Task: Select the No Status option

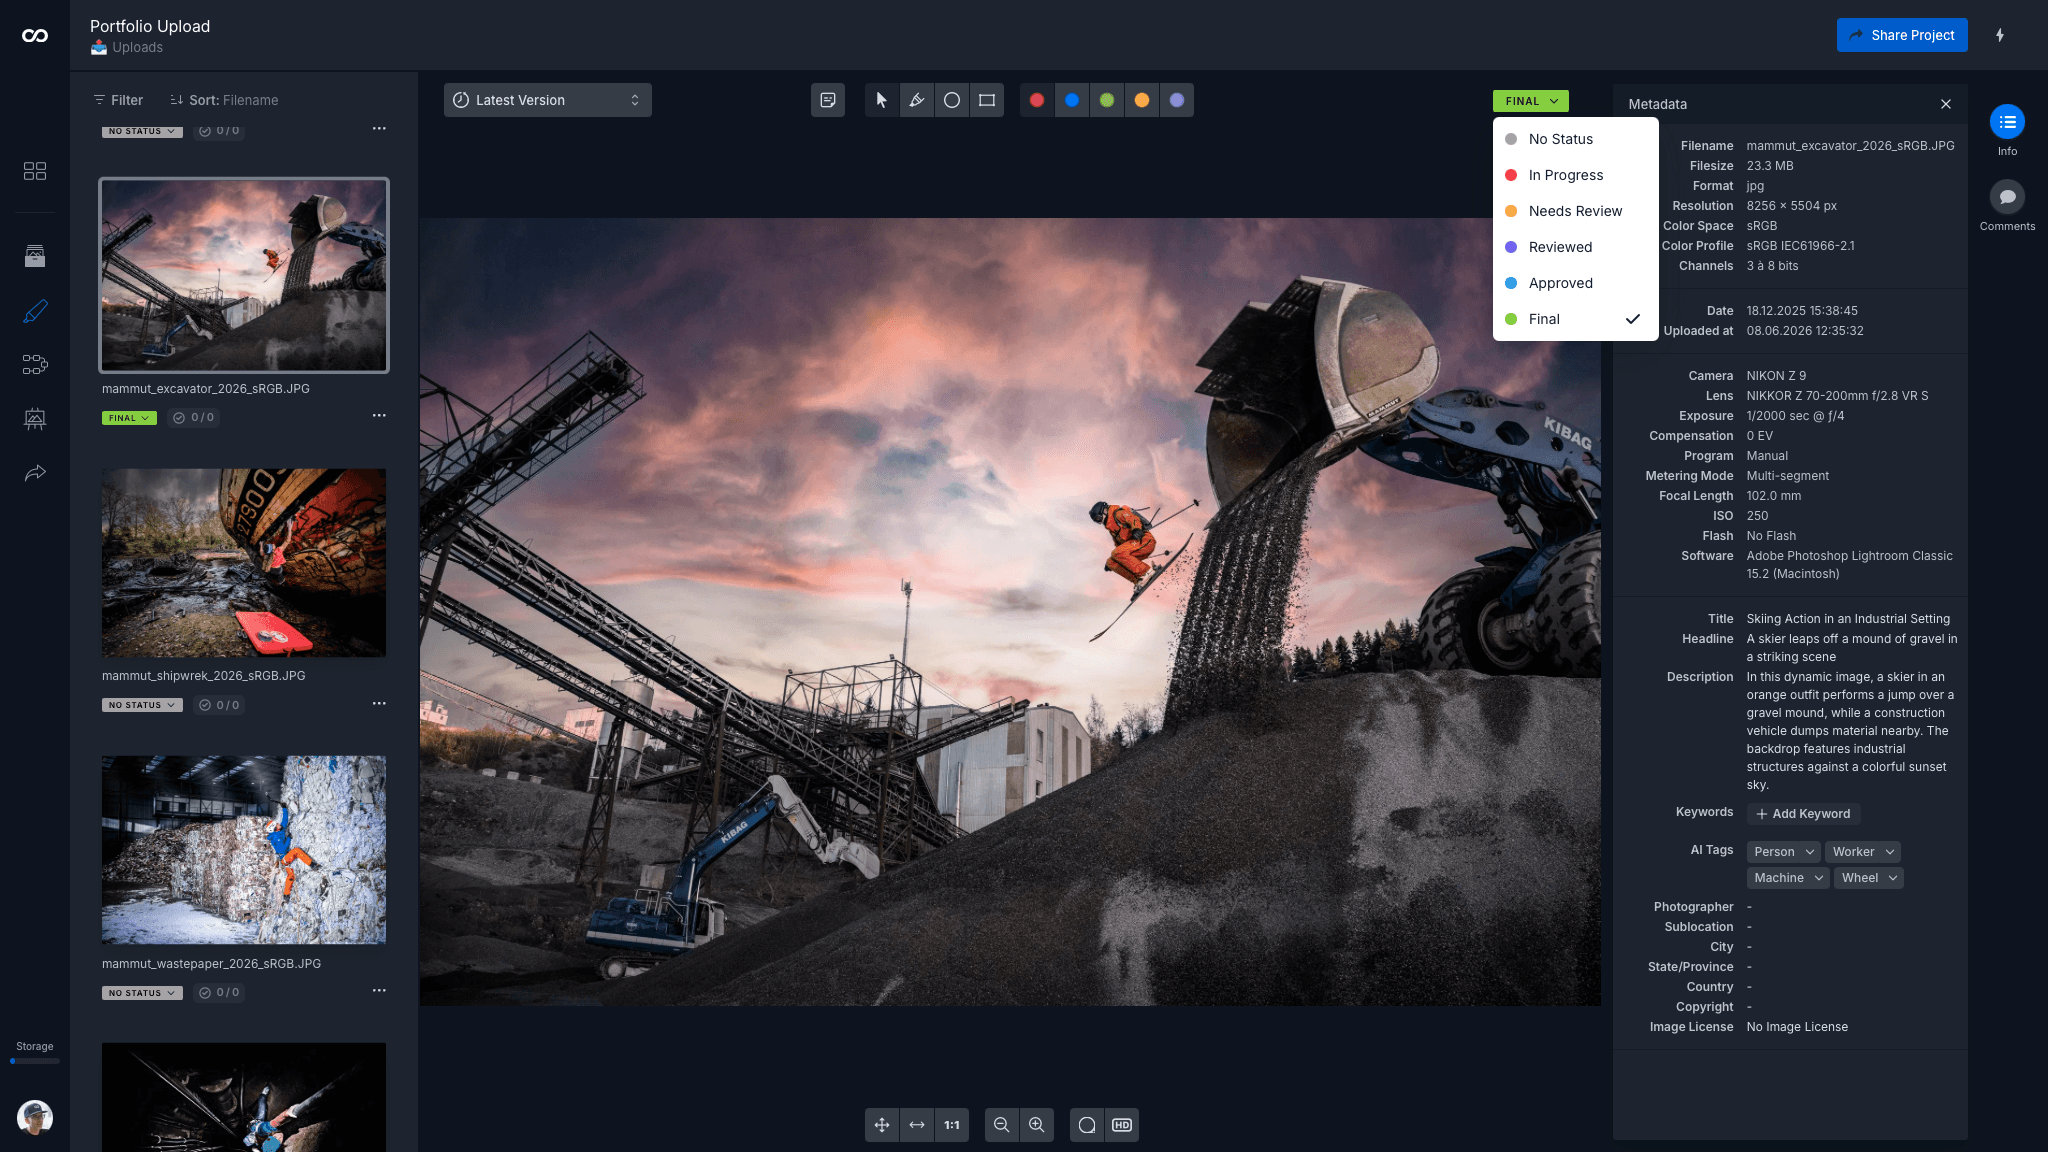Action: pyautogui.click(x=1575, y=139)
